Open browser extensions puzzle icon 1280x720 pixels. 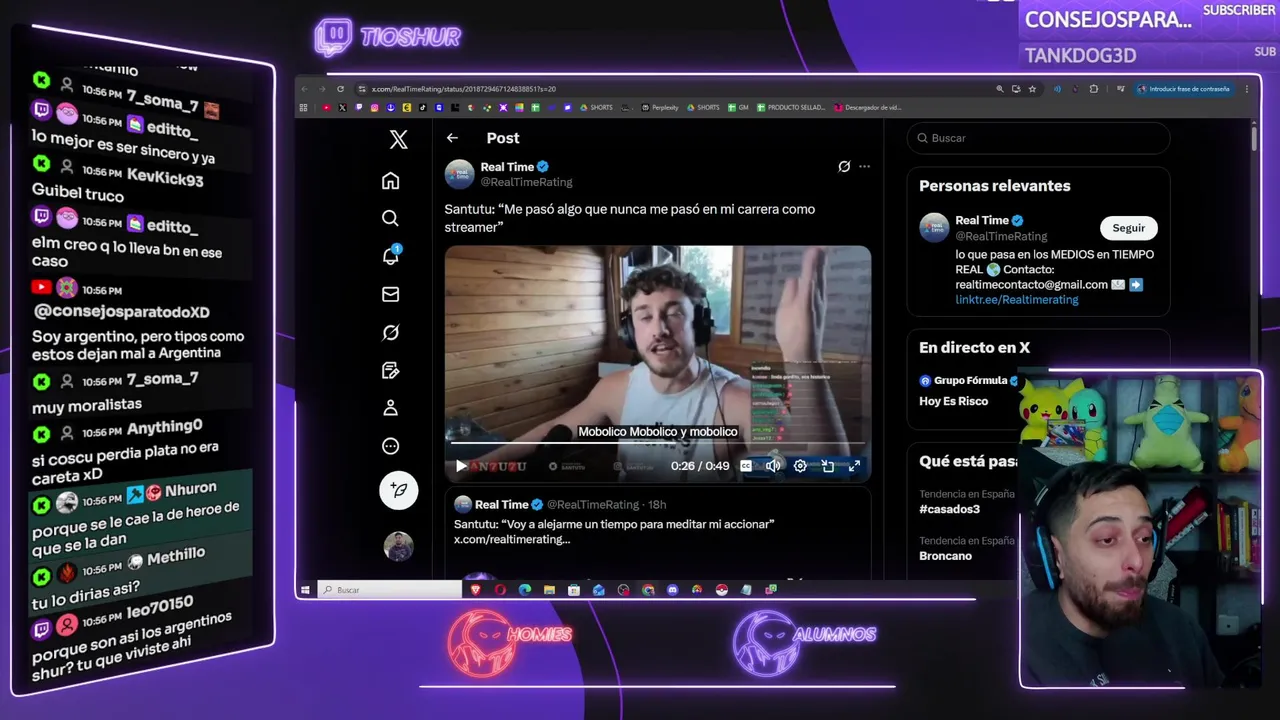coord(1094,89)
